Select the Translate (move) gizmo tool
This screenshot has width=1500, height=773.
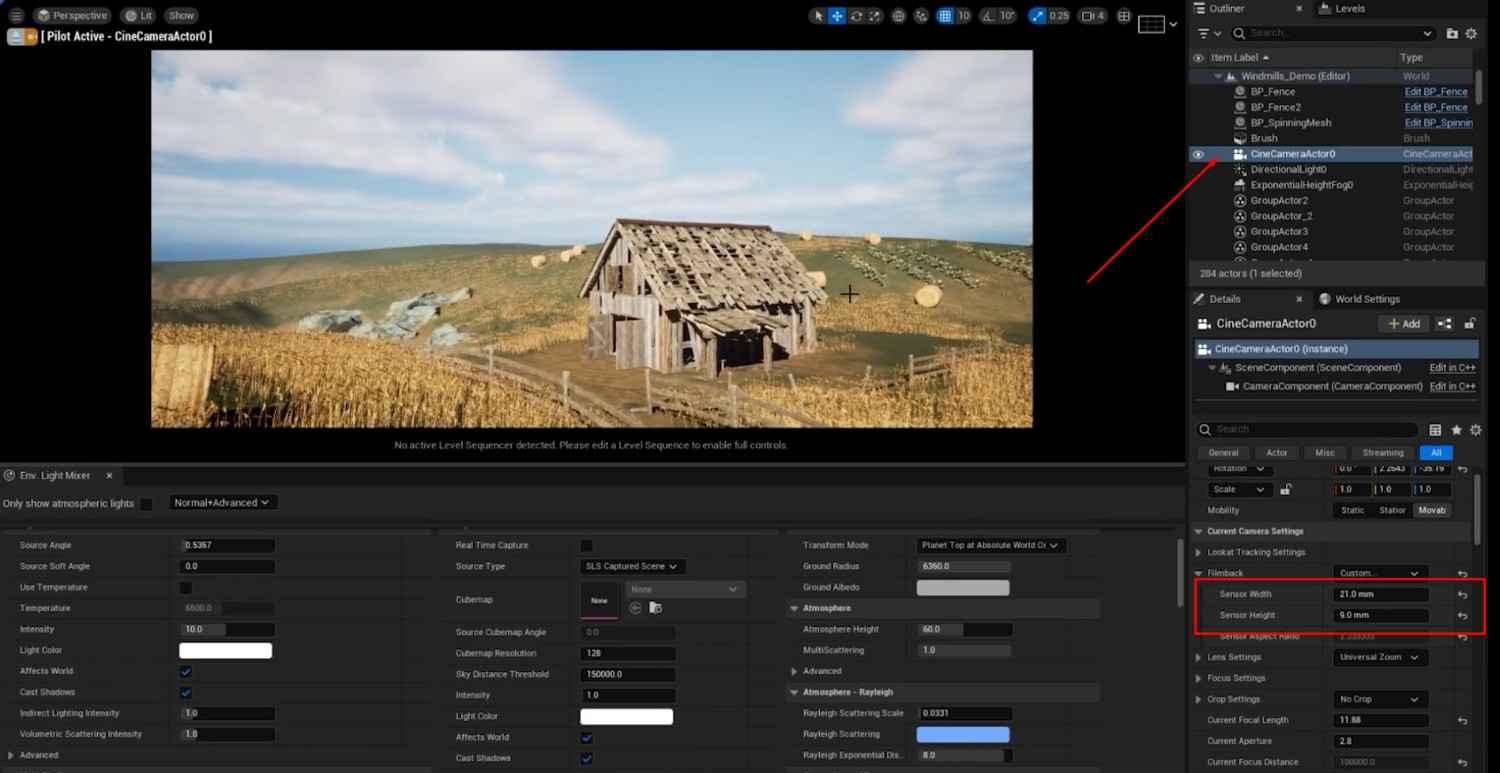click(837, 16)
